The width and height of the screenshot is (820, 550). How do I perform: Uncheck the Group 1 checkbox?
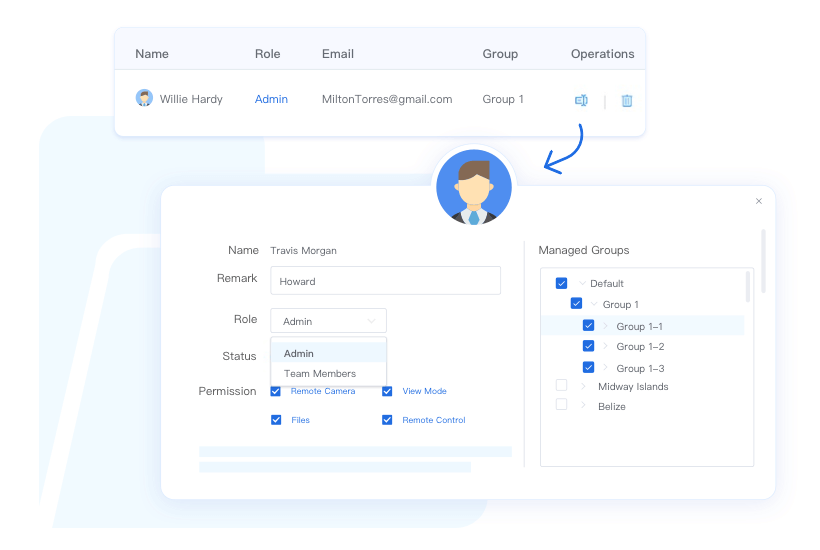[x=576, y=304]
